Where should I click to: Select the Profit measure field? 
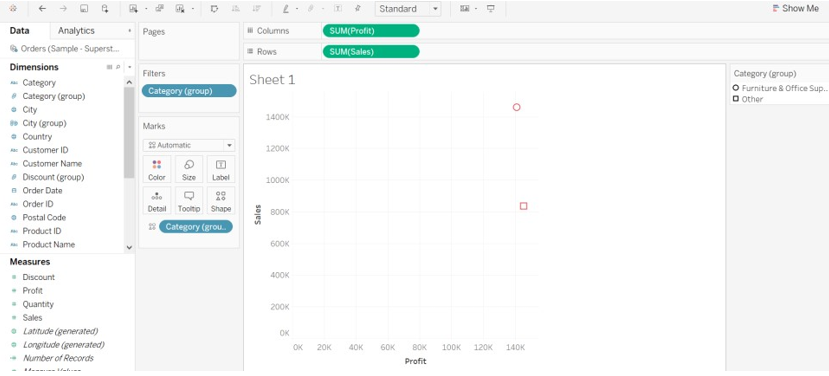pos(32,290)
